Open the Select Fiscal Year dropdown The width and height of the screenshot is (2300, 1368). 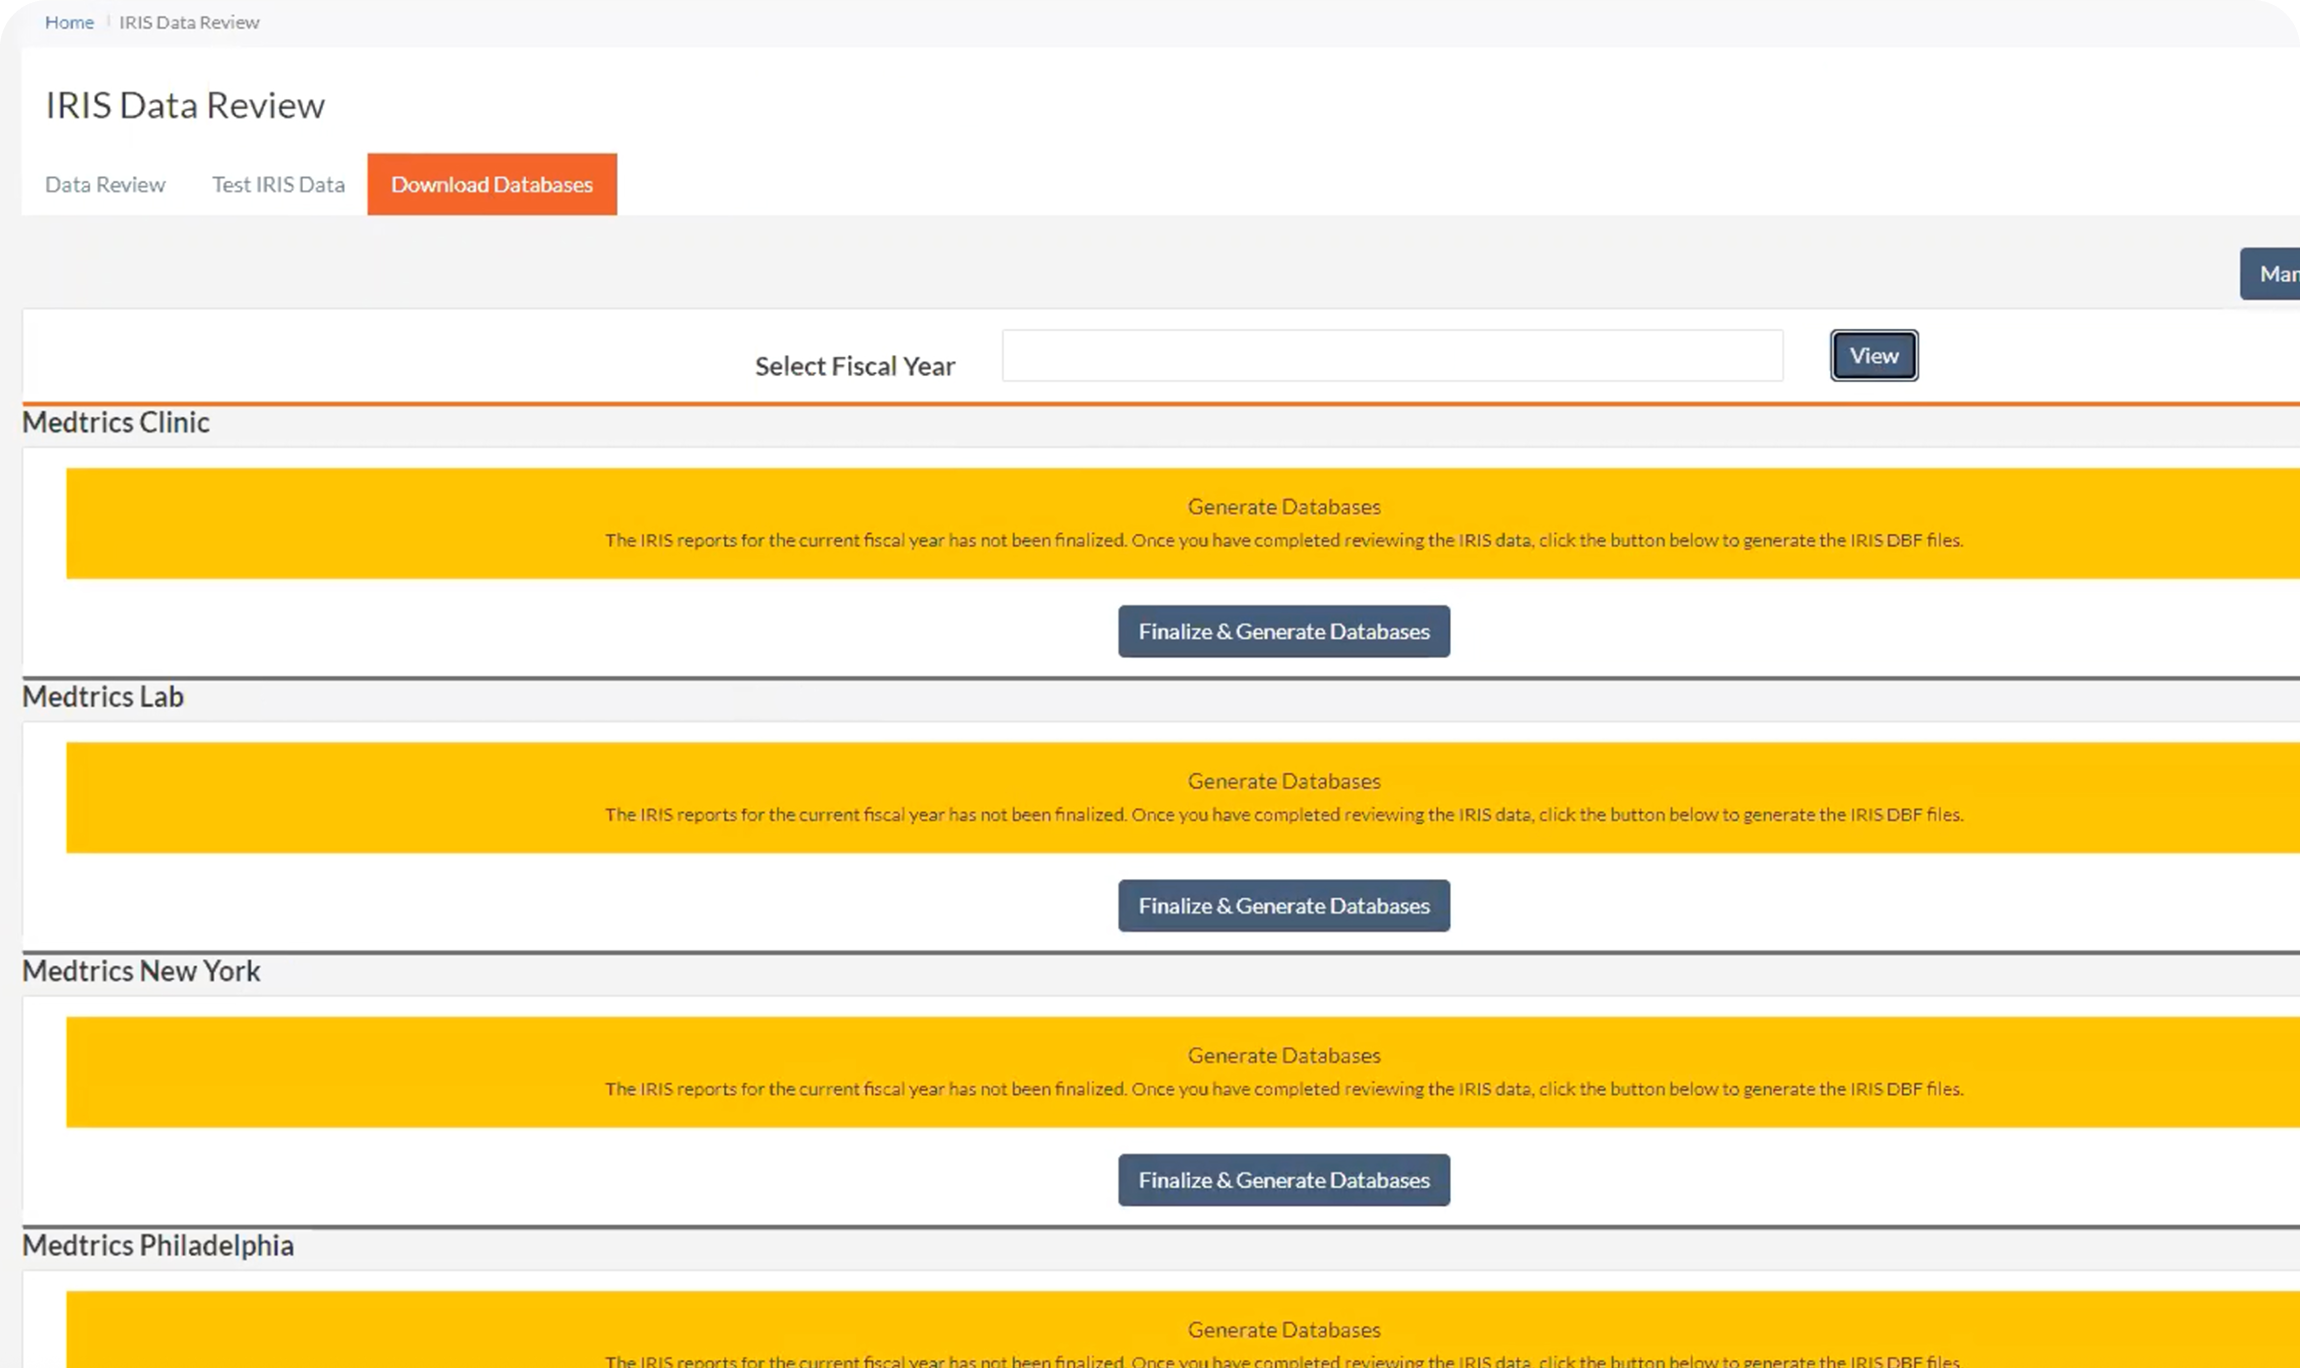point(1391,356)
